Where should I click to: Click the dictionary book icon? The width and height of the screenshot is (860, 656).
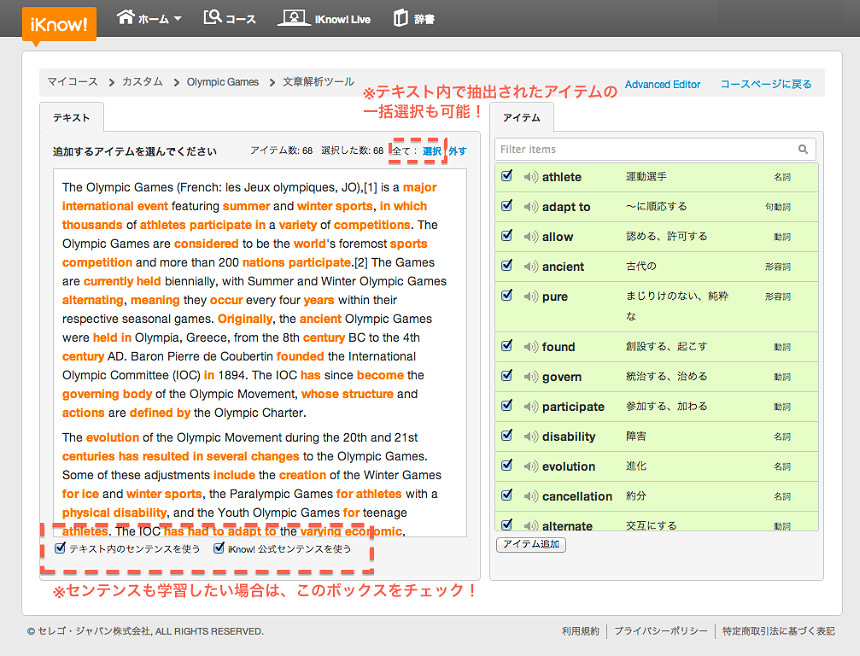tap(401, 18)
